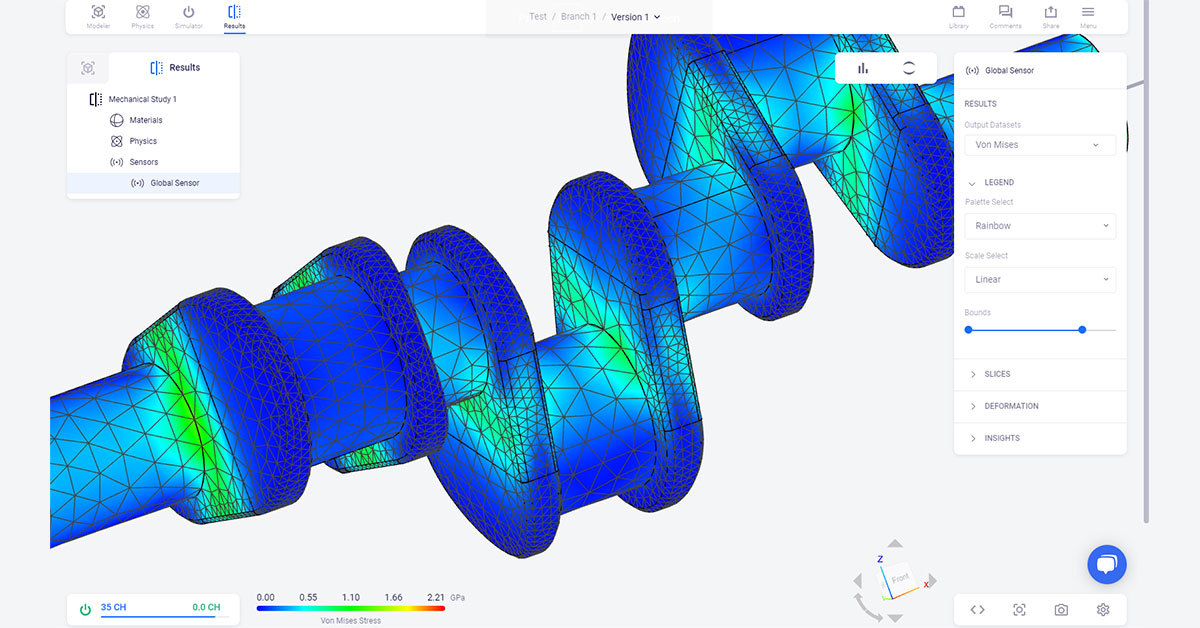
Task: Open the Comments panel
Action: pos(1004,16)
